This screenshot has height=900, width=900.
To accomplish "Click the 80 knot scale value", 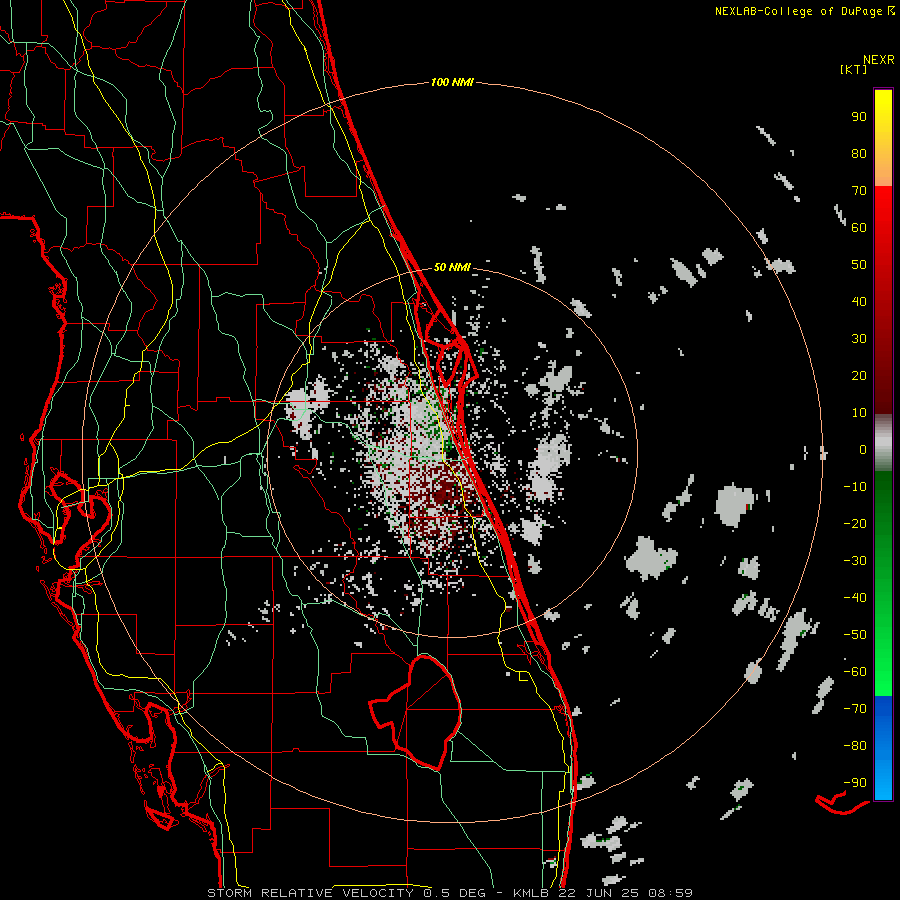I will coord(859,153).
